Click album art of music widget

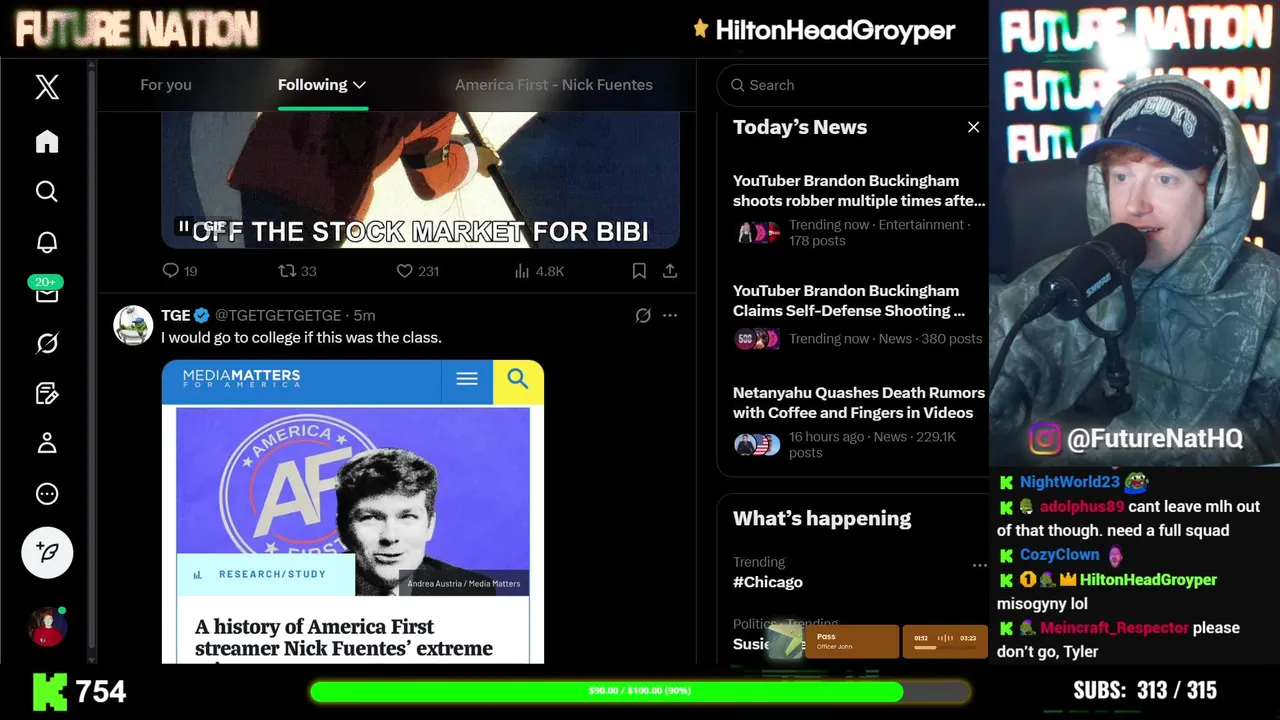[x=787, y=641]
